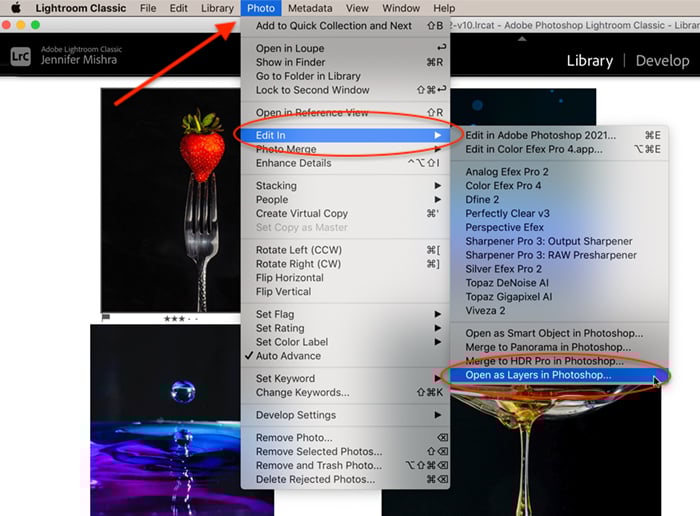
Task: Expand the Set Flag submenu
Action: tap(345, 314)
